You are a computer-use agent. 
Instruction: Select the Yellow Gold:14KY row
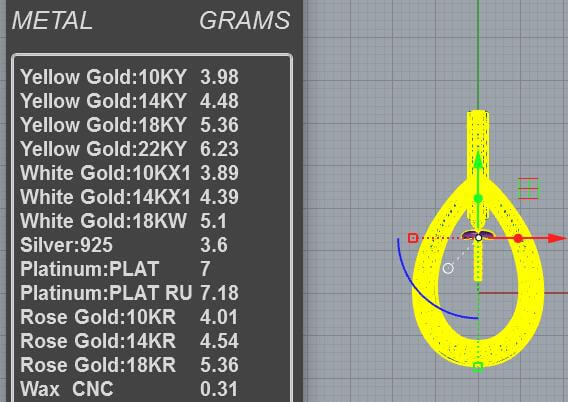(129, 101)
